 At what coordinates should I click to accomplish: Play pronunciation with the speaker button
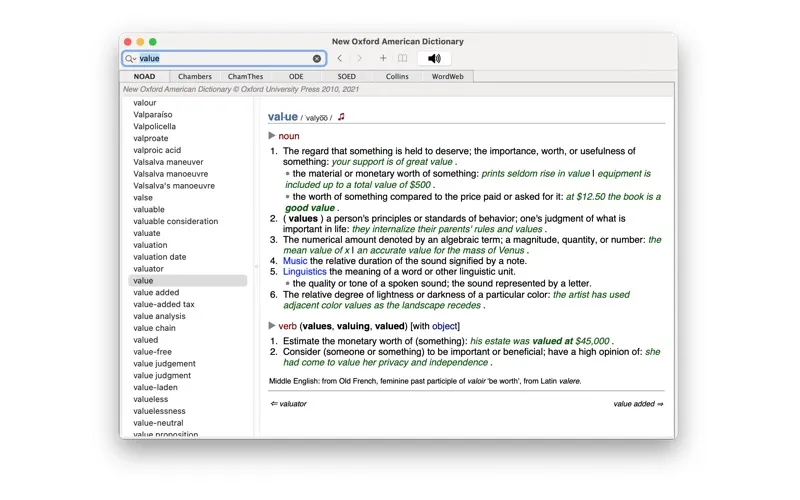point(434,58)
